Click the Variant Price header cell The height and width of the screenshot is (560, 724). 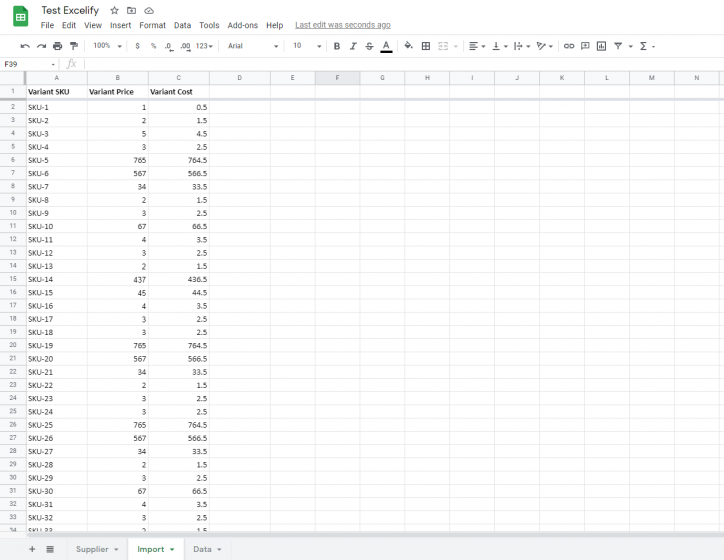tap(118, 92)
